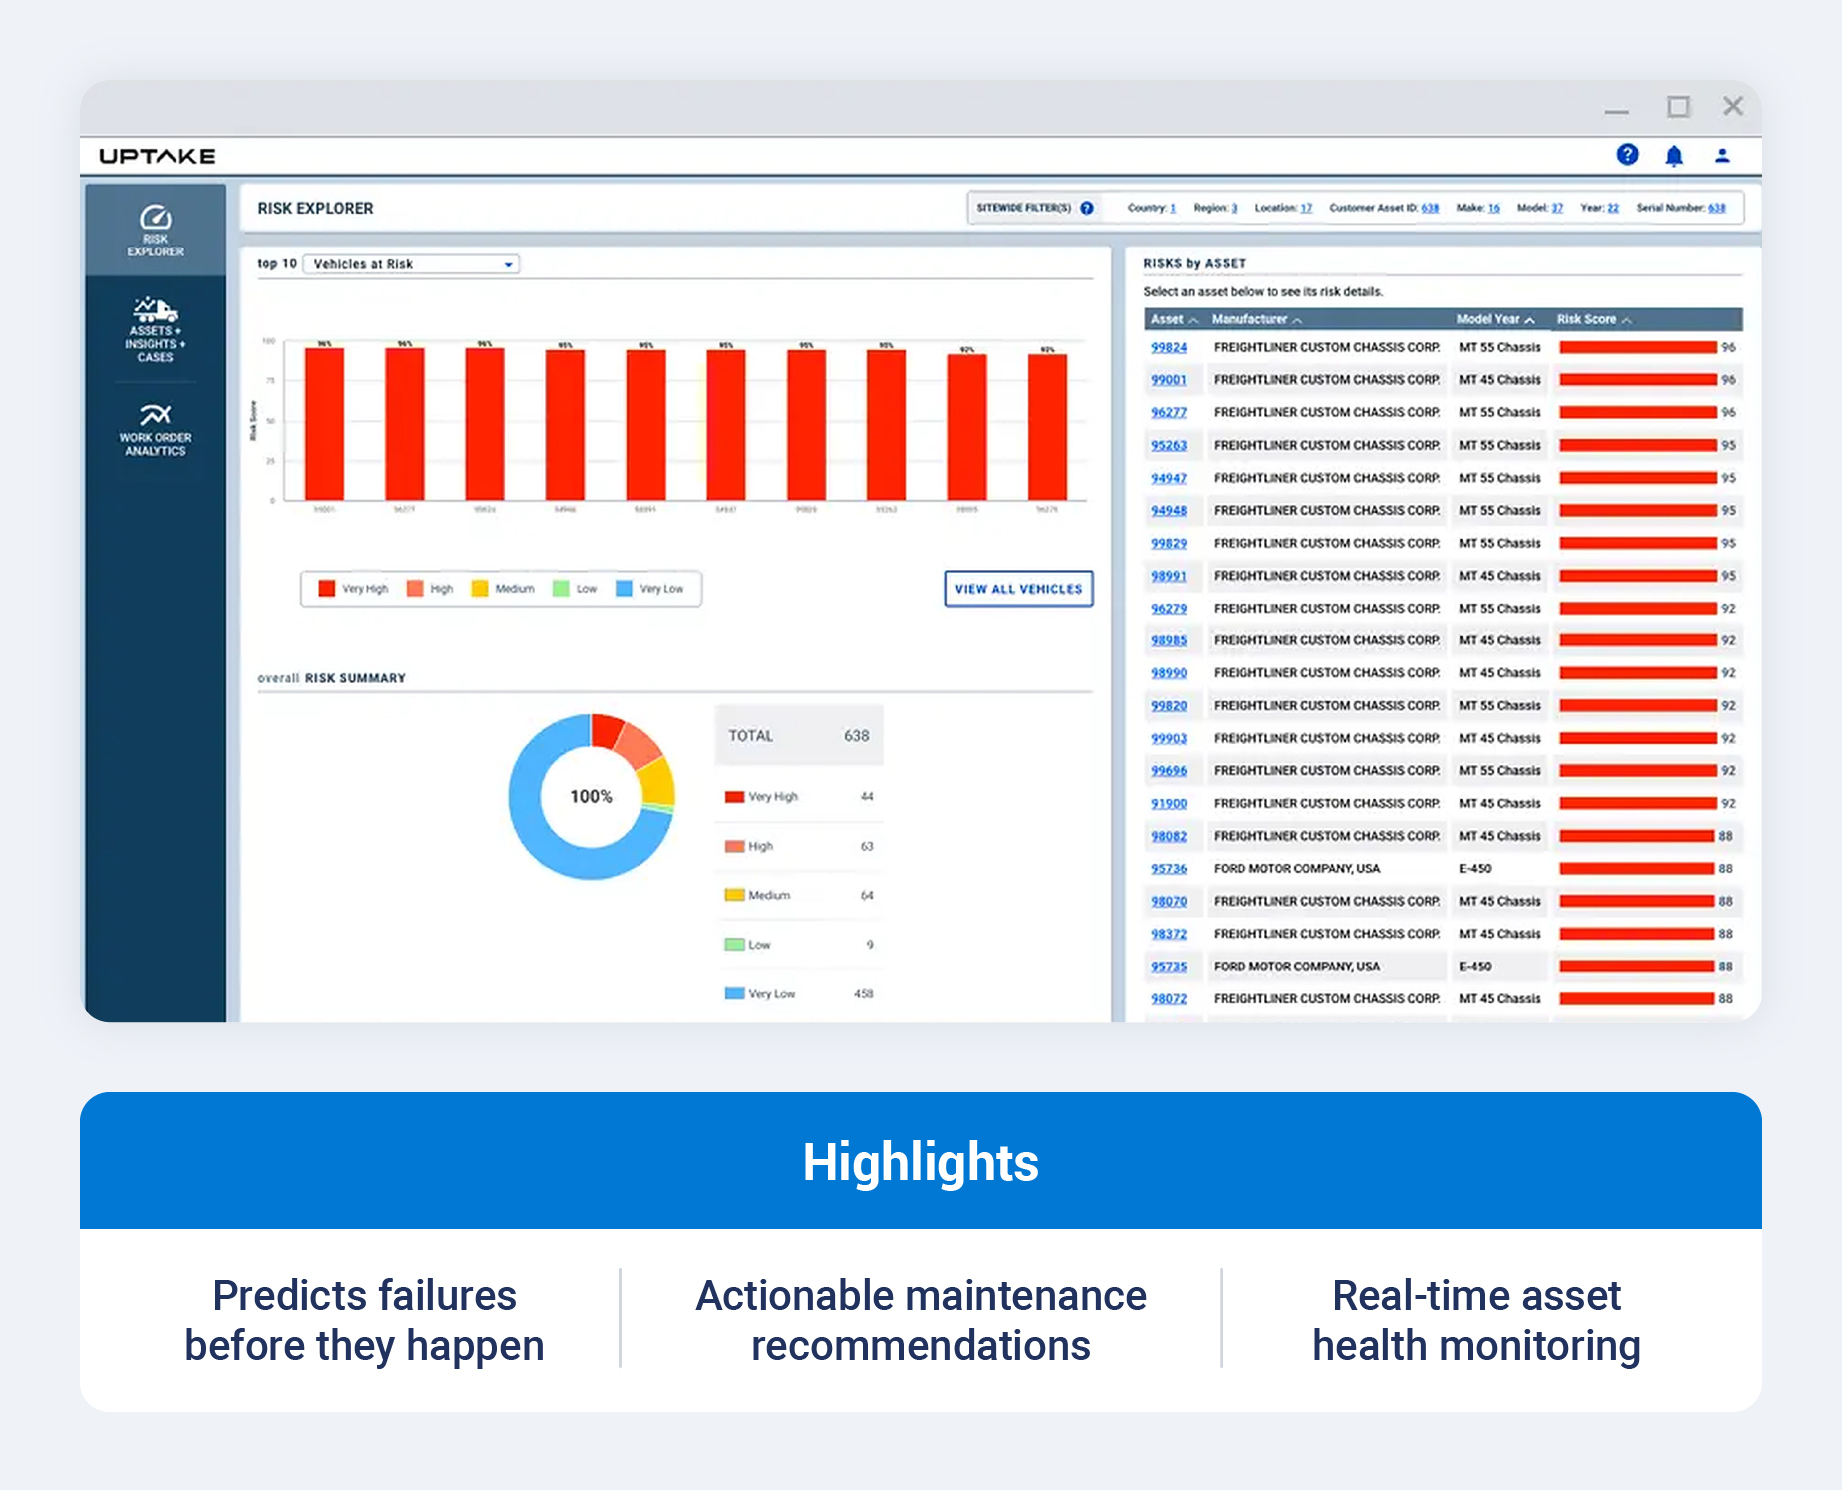
Task: Open asset 95736 details
Action: [x=1169, y=869]
